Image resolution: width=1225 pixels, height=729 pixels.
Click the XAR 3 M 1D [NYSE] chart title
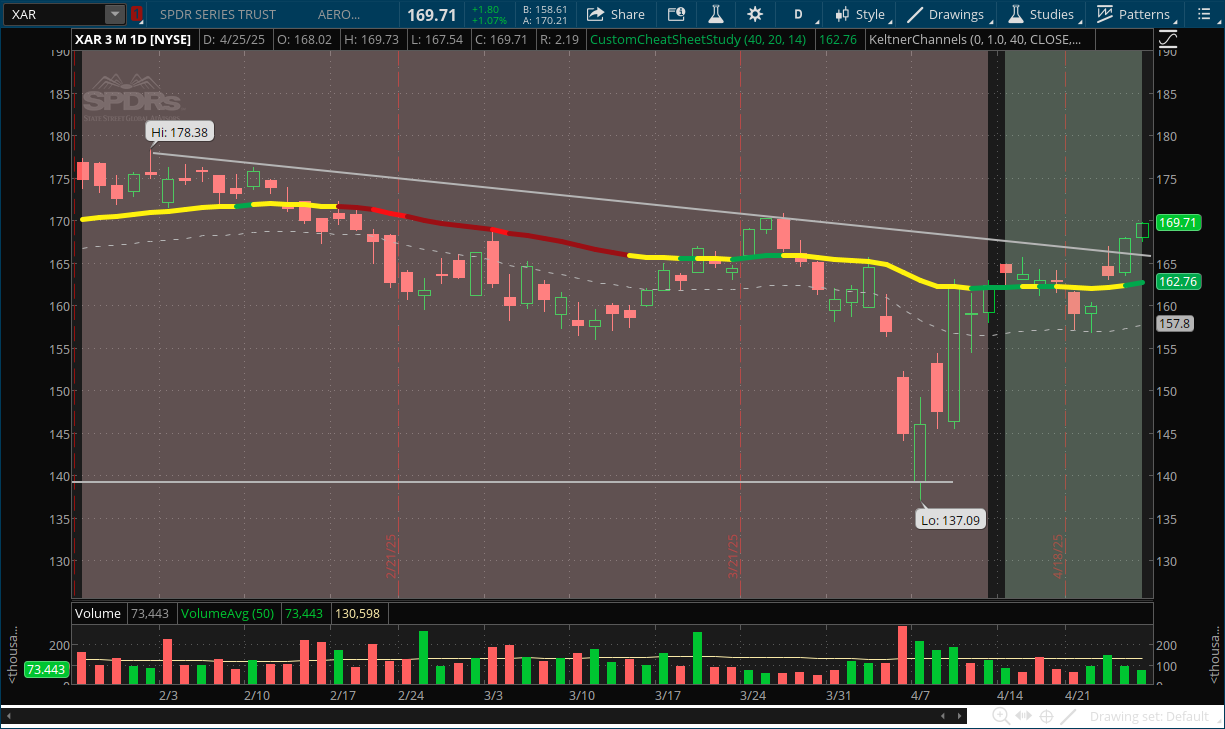coord(135,39)
